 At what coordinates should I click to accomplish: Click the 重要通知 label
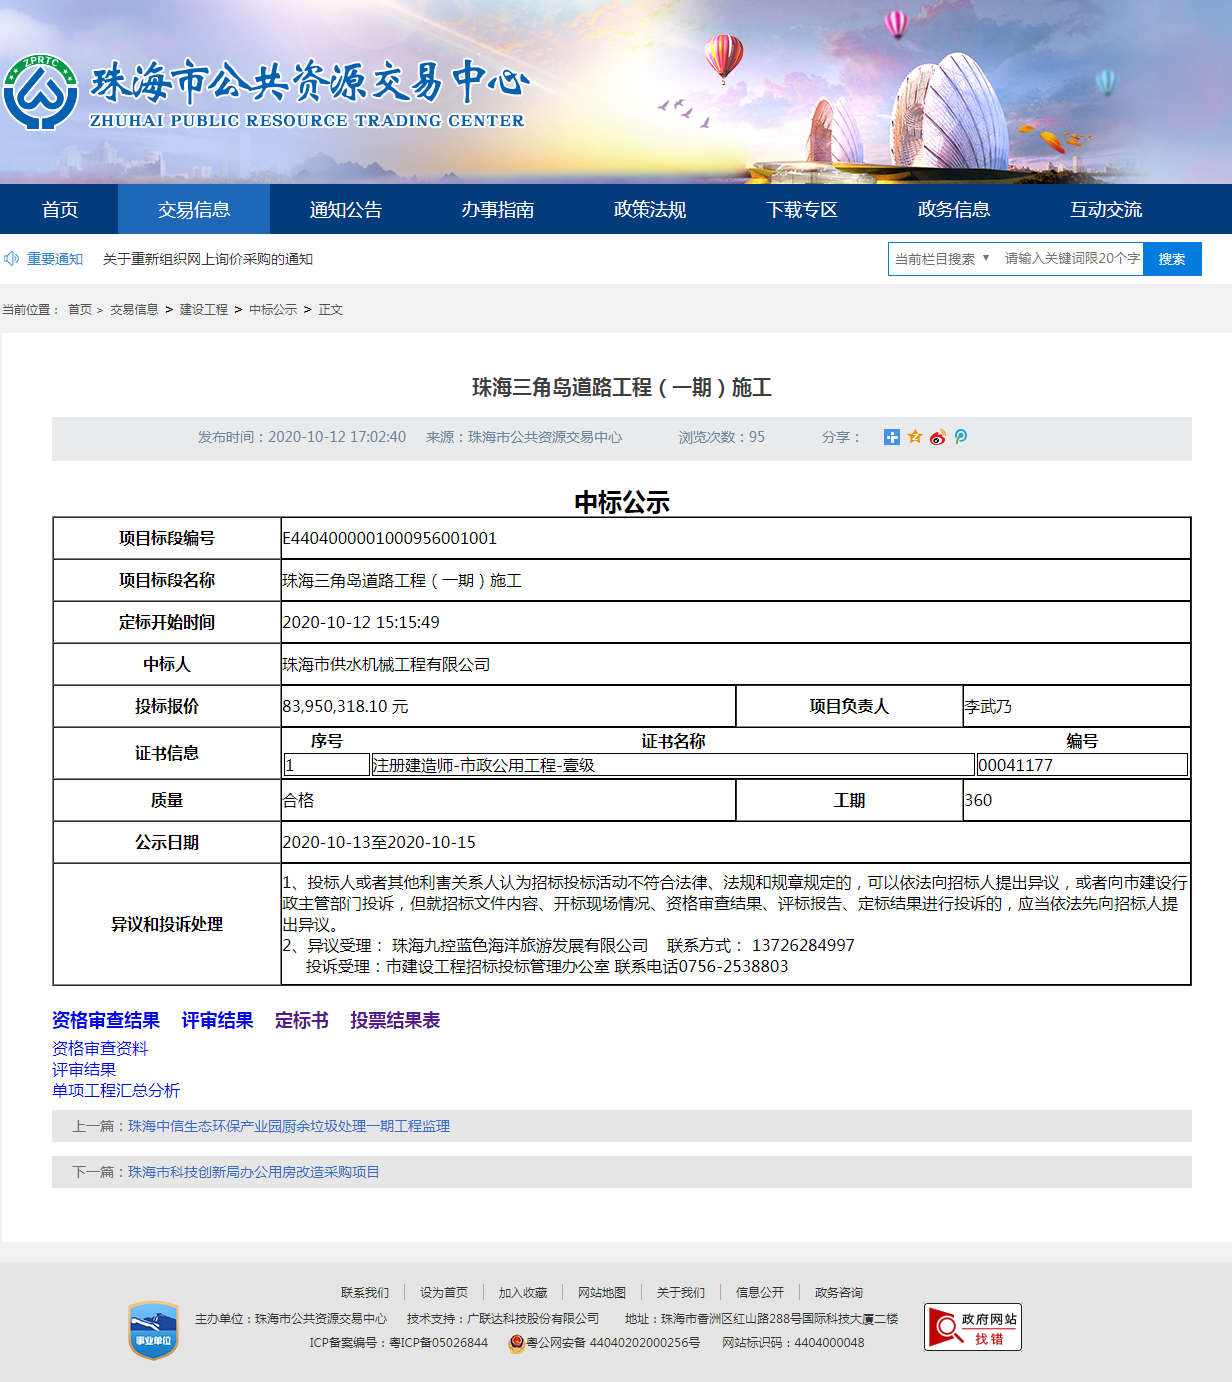[55, 259]
